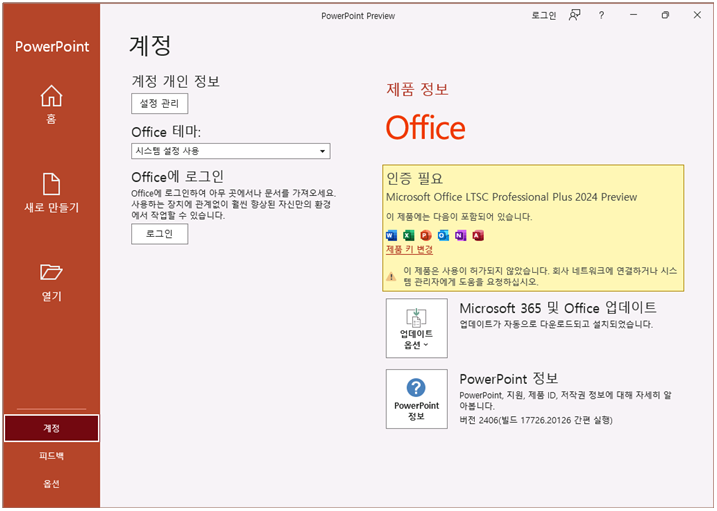Minimize the PowerPoint Preview window
The image size is (717, 511).
[633, 15]
